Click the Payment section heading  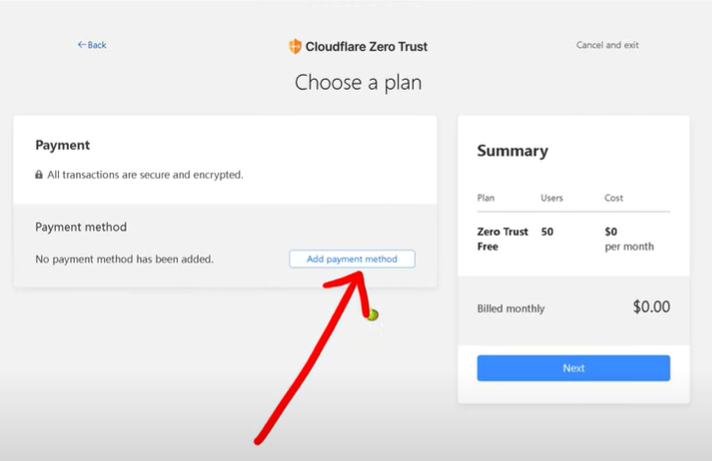point(63,145)
